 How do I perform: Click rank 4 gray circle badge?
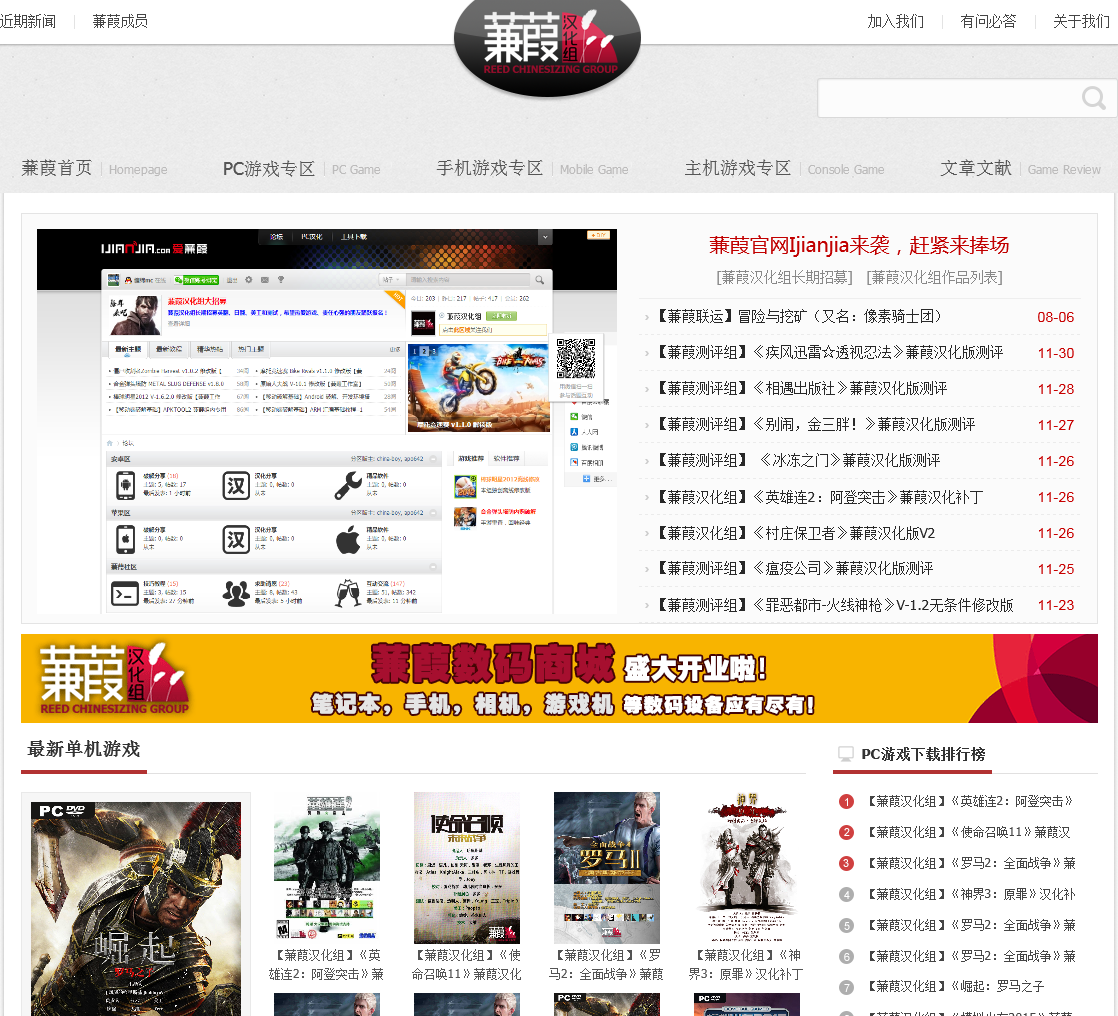coord(846,894)
